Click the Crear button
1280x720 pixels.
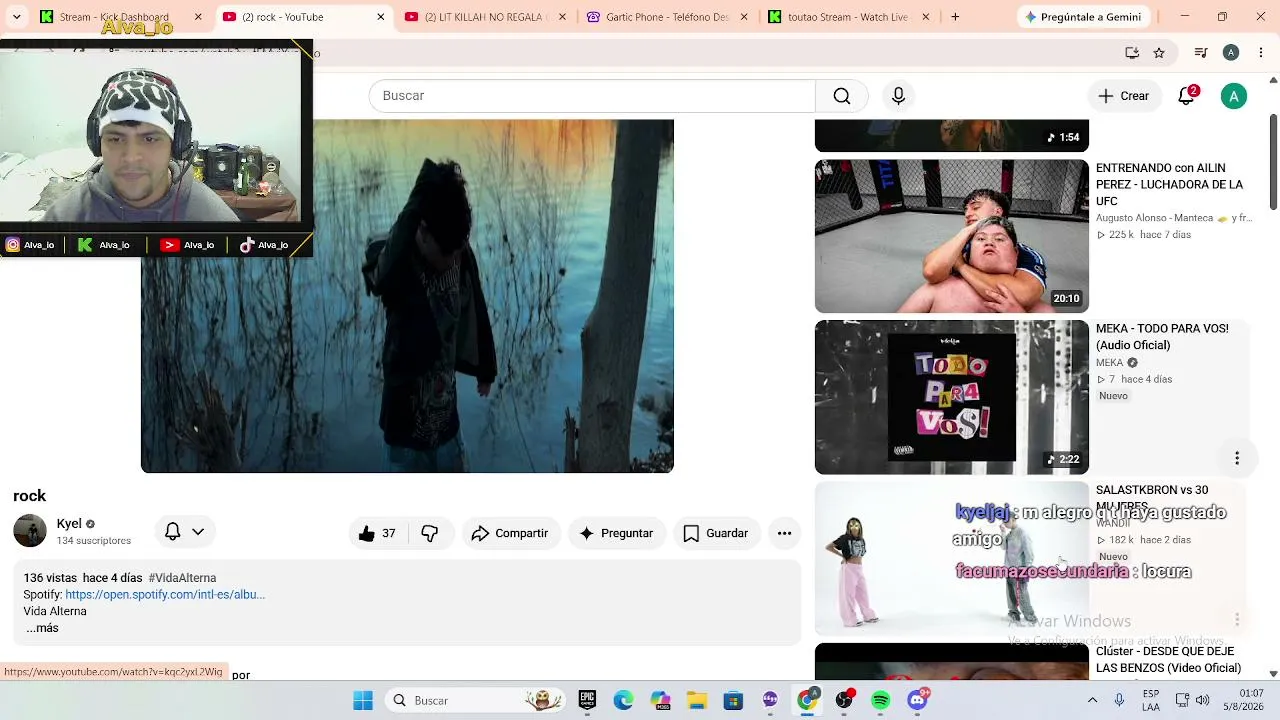pyautogui.click(x=1123, y=96)
